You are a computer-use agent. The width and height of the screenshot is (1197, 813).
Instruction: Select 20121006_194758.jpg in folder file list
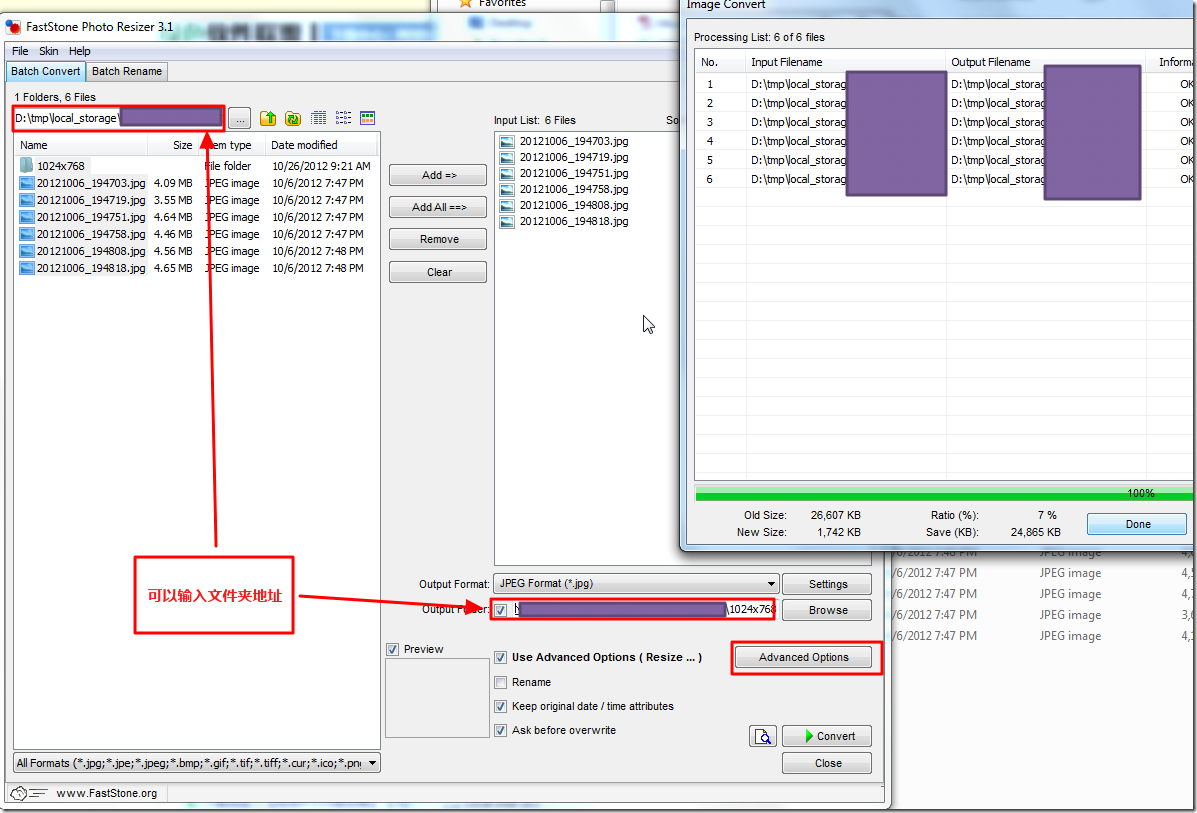click(82, 234)
